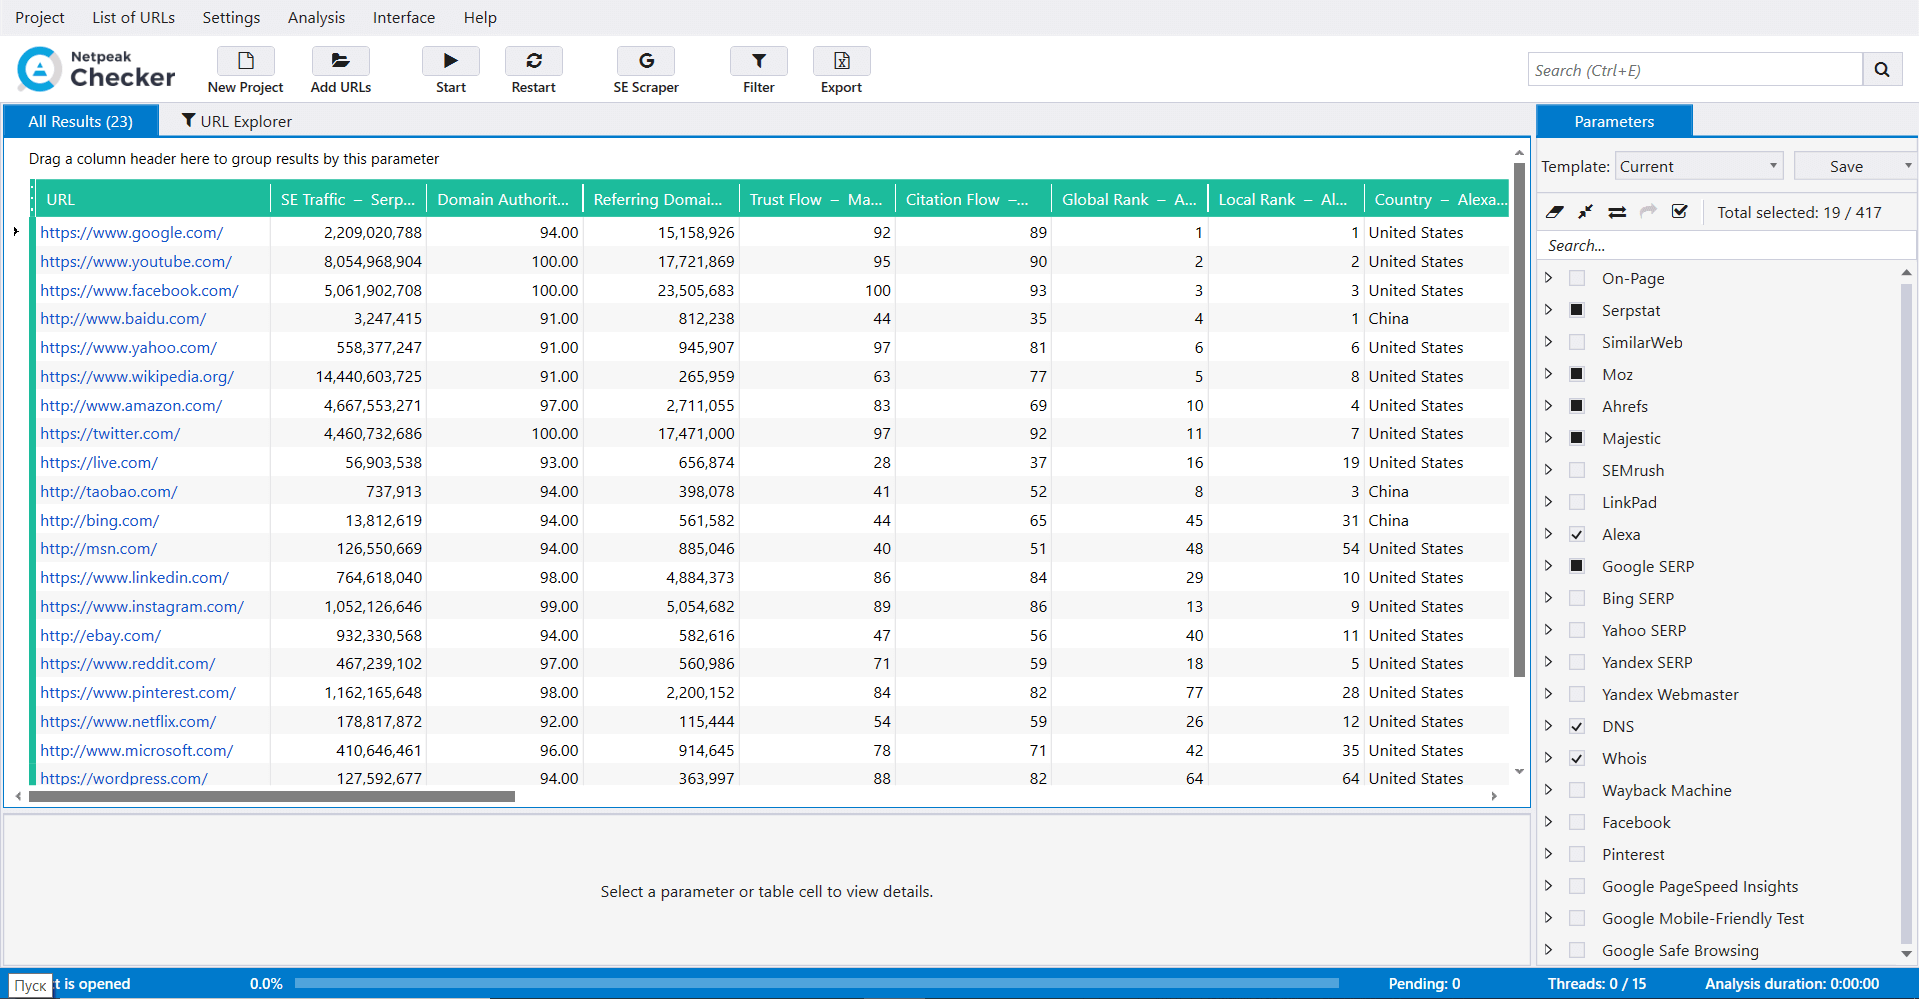The width and height of the screenshot is (1919, 999).
Task: Open the https://www.netflix.com/ link
Action: [128, 721]
